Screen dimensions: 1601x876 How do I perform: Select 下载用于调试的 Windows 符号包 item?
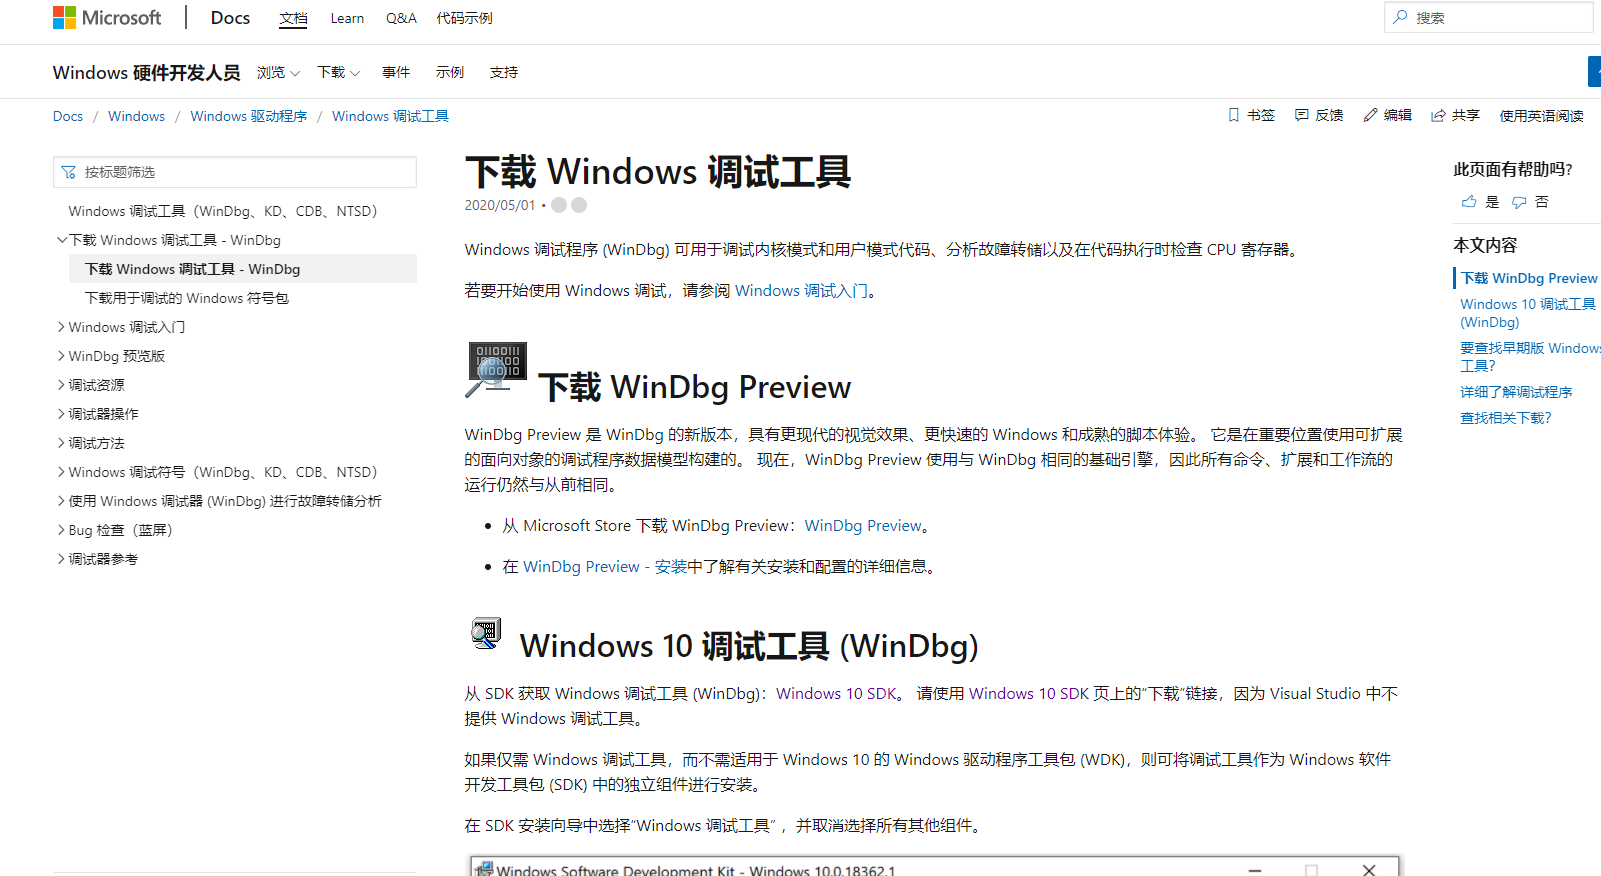point(186,298)
